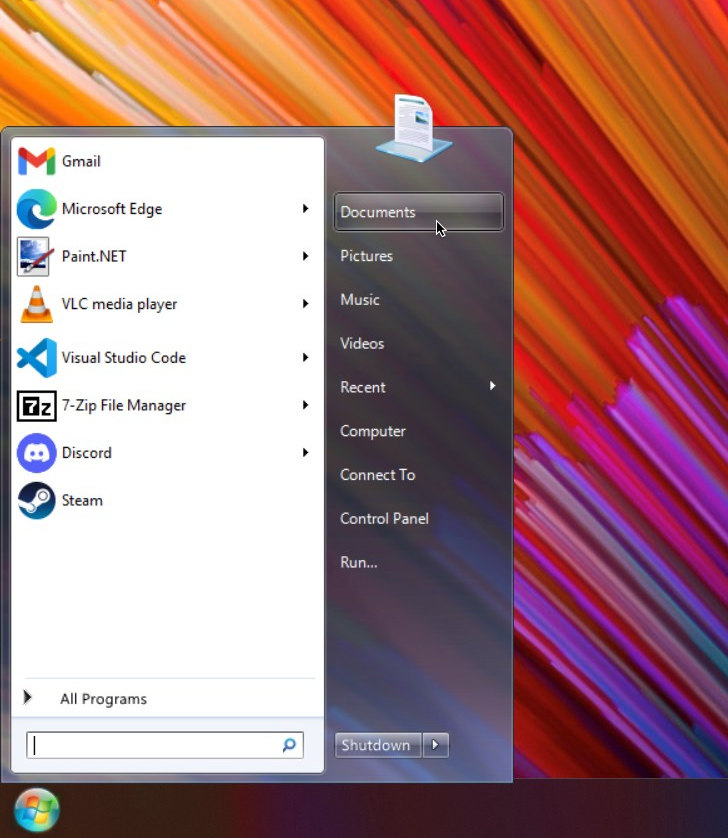Click the Recent label text

pos(362,387)
